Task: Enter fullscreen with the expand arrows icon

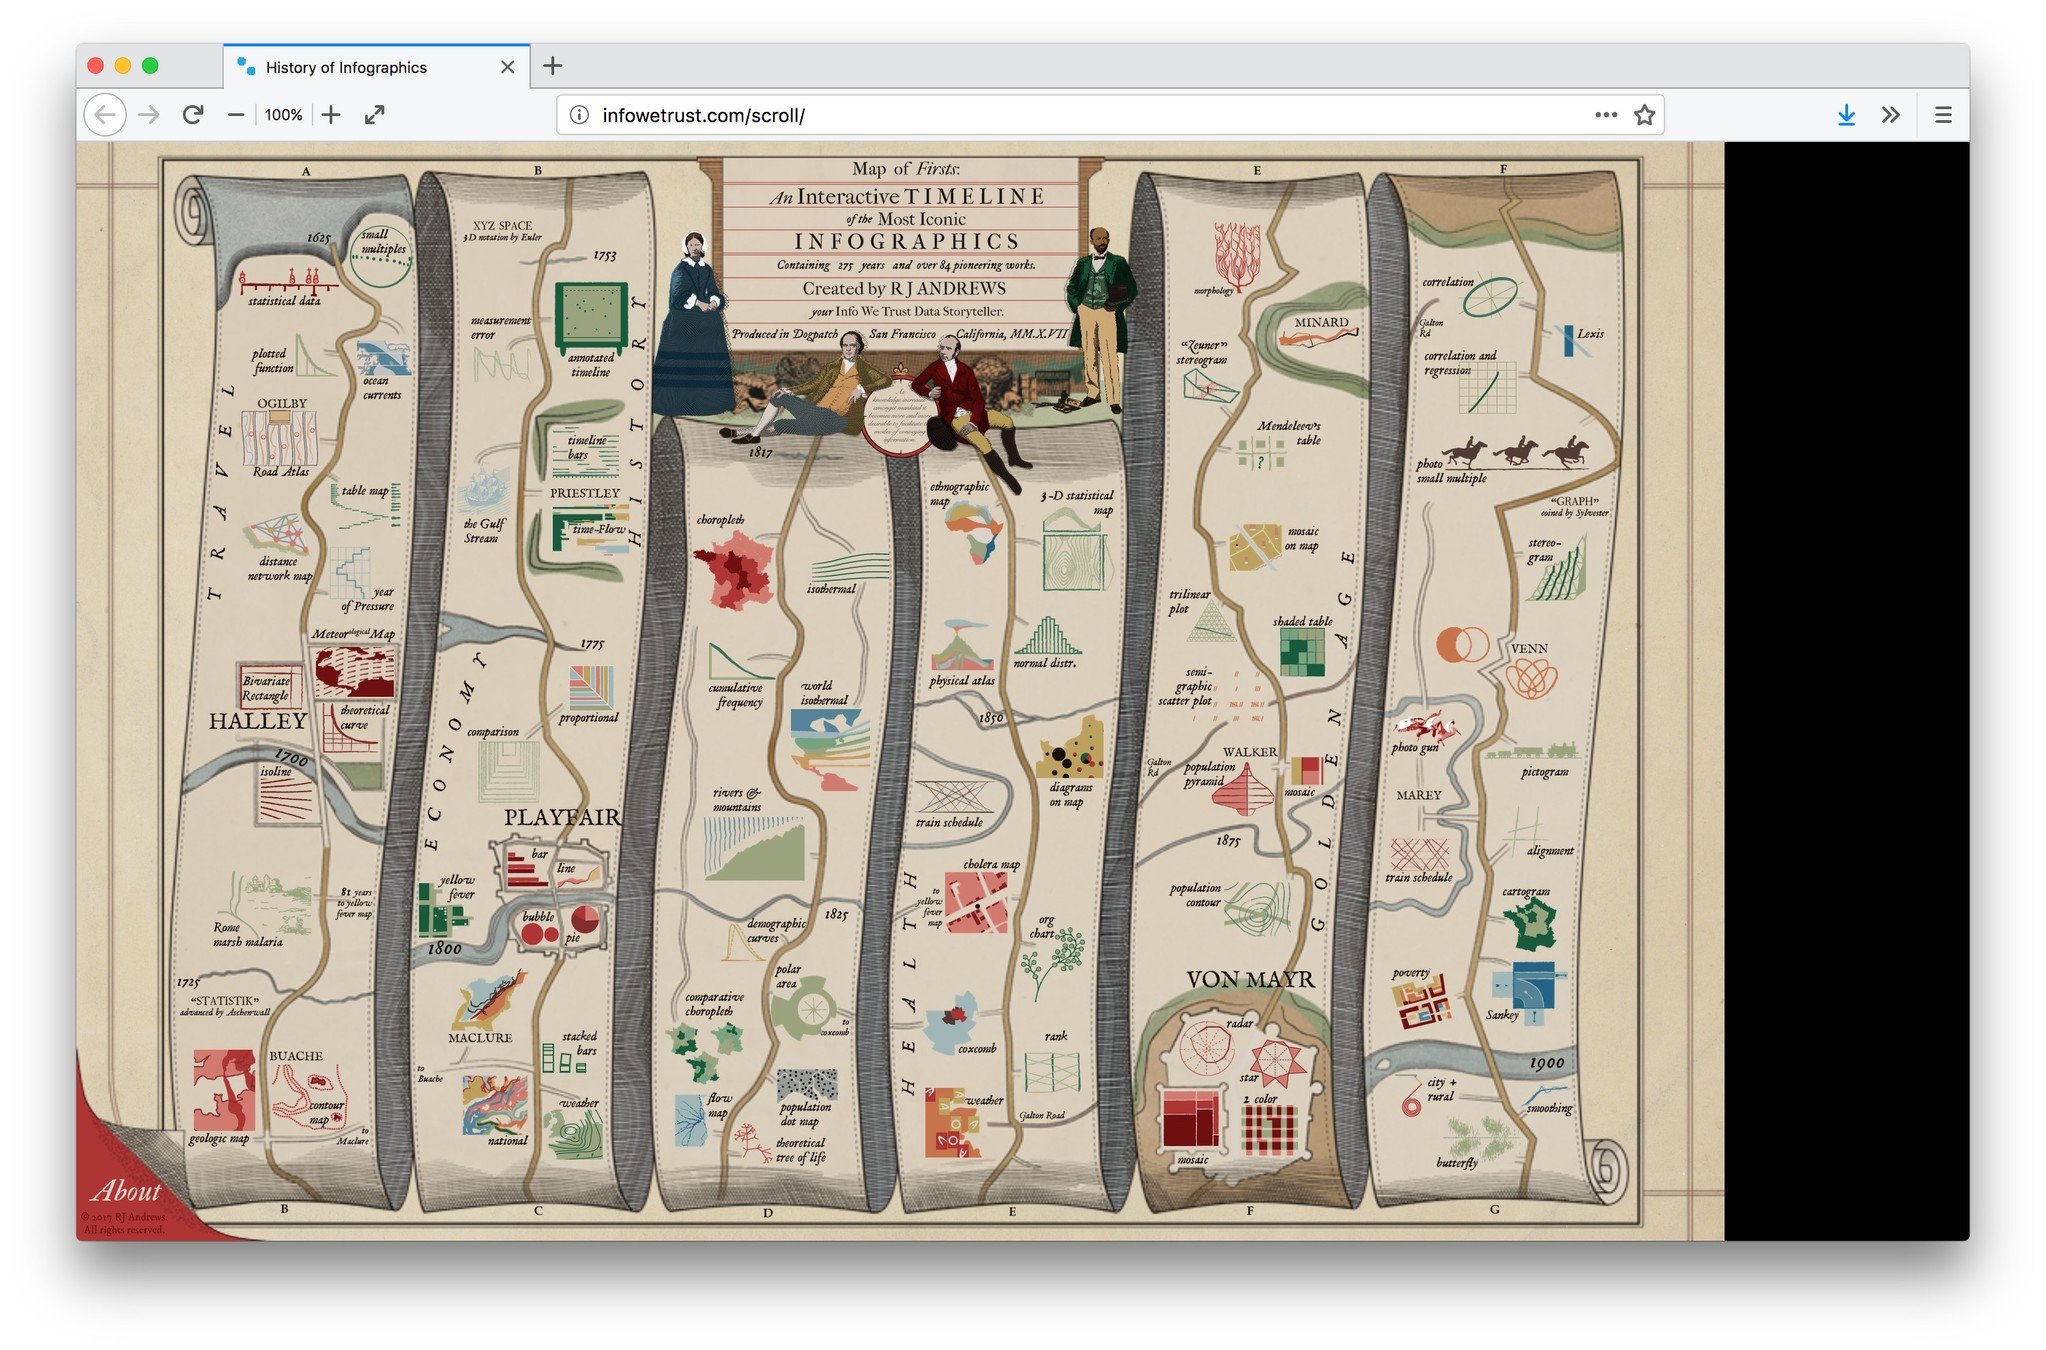Action: (x=375, y=115)
